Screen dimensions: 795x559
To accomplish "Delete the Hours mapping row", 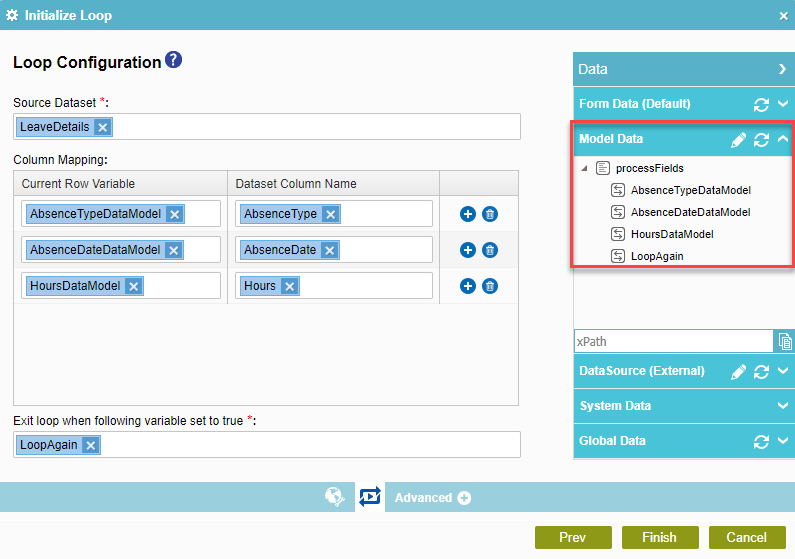I will click(490, 286).
